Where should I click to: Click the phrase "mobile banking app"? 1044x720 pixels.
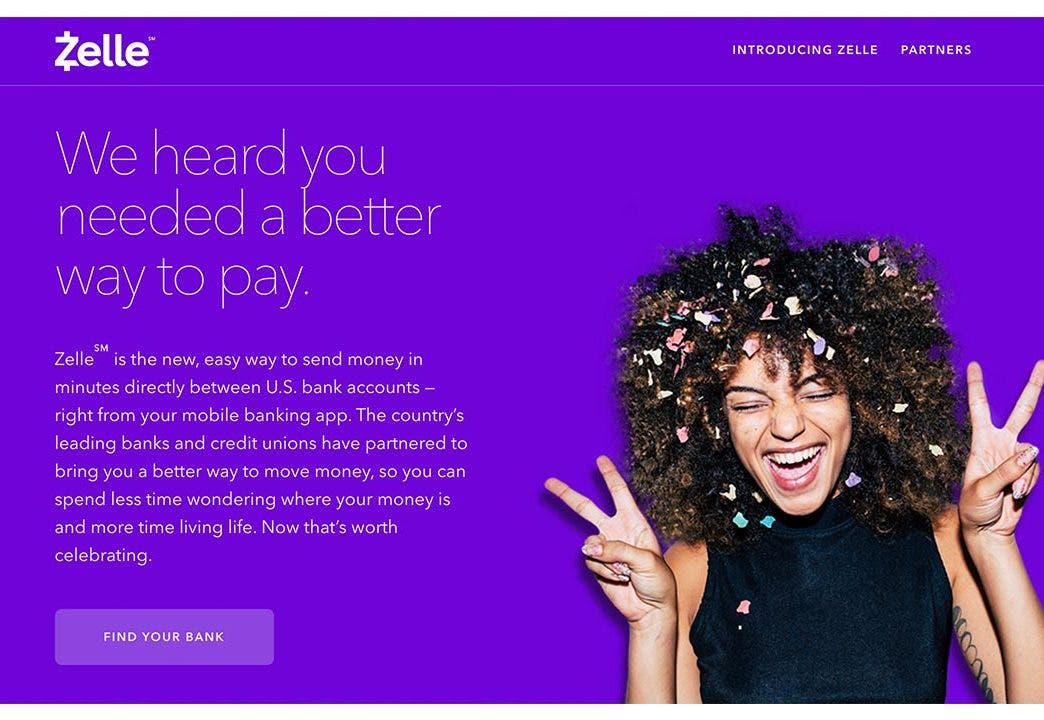point(266,415)
